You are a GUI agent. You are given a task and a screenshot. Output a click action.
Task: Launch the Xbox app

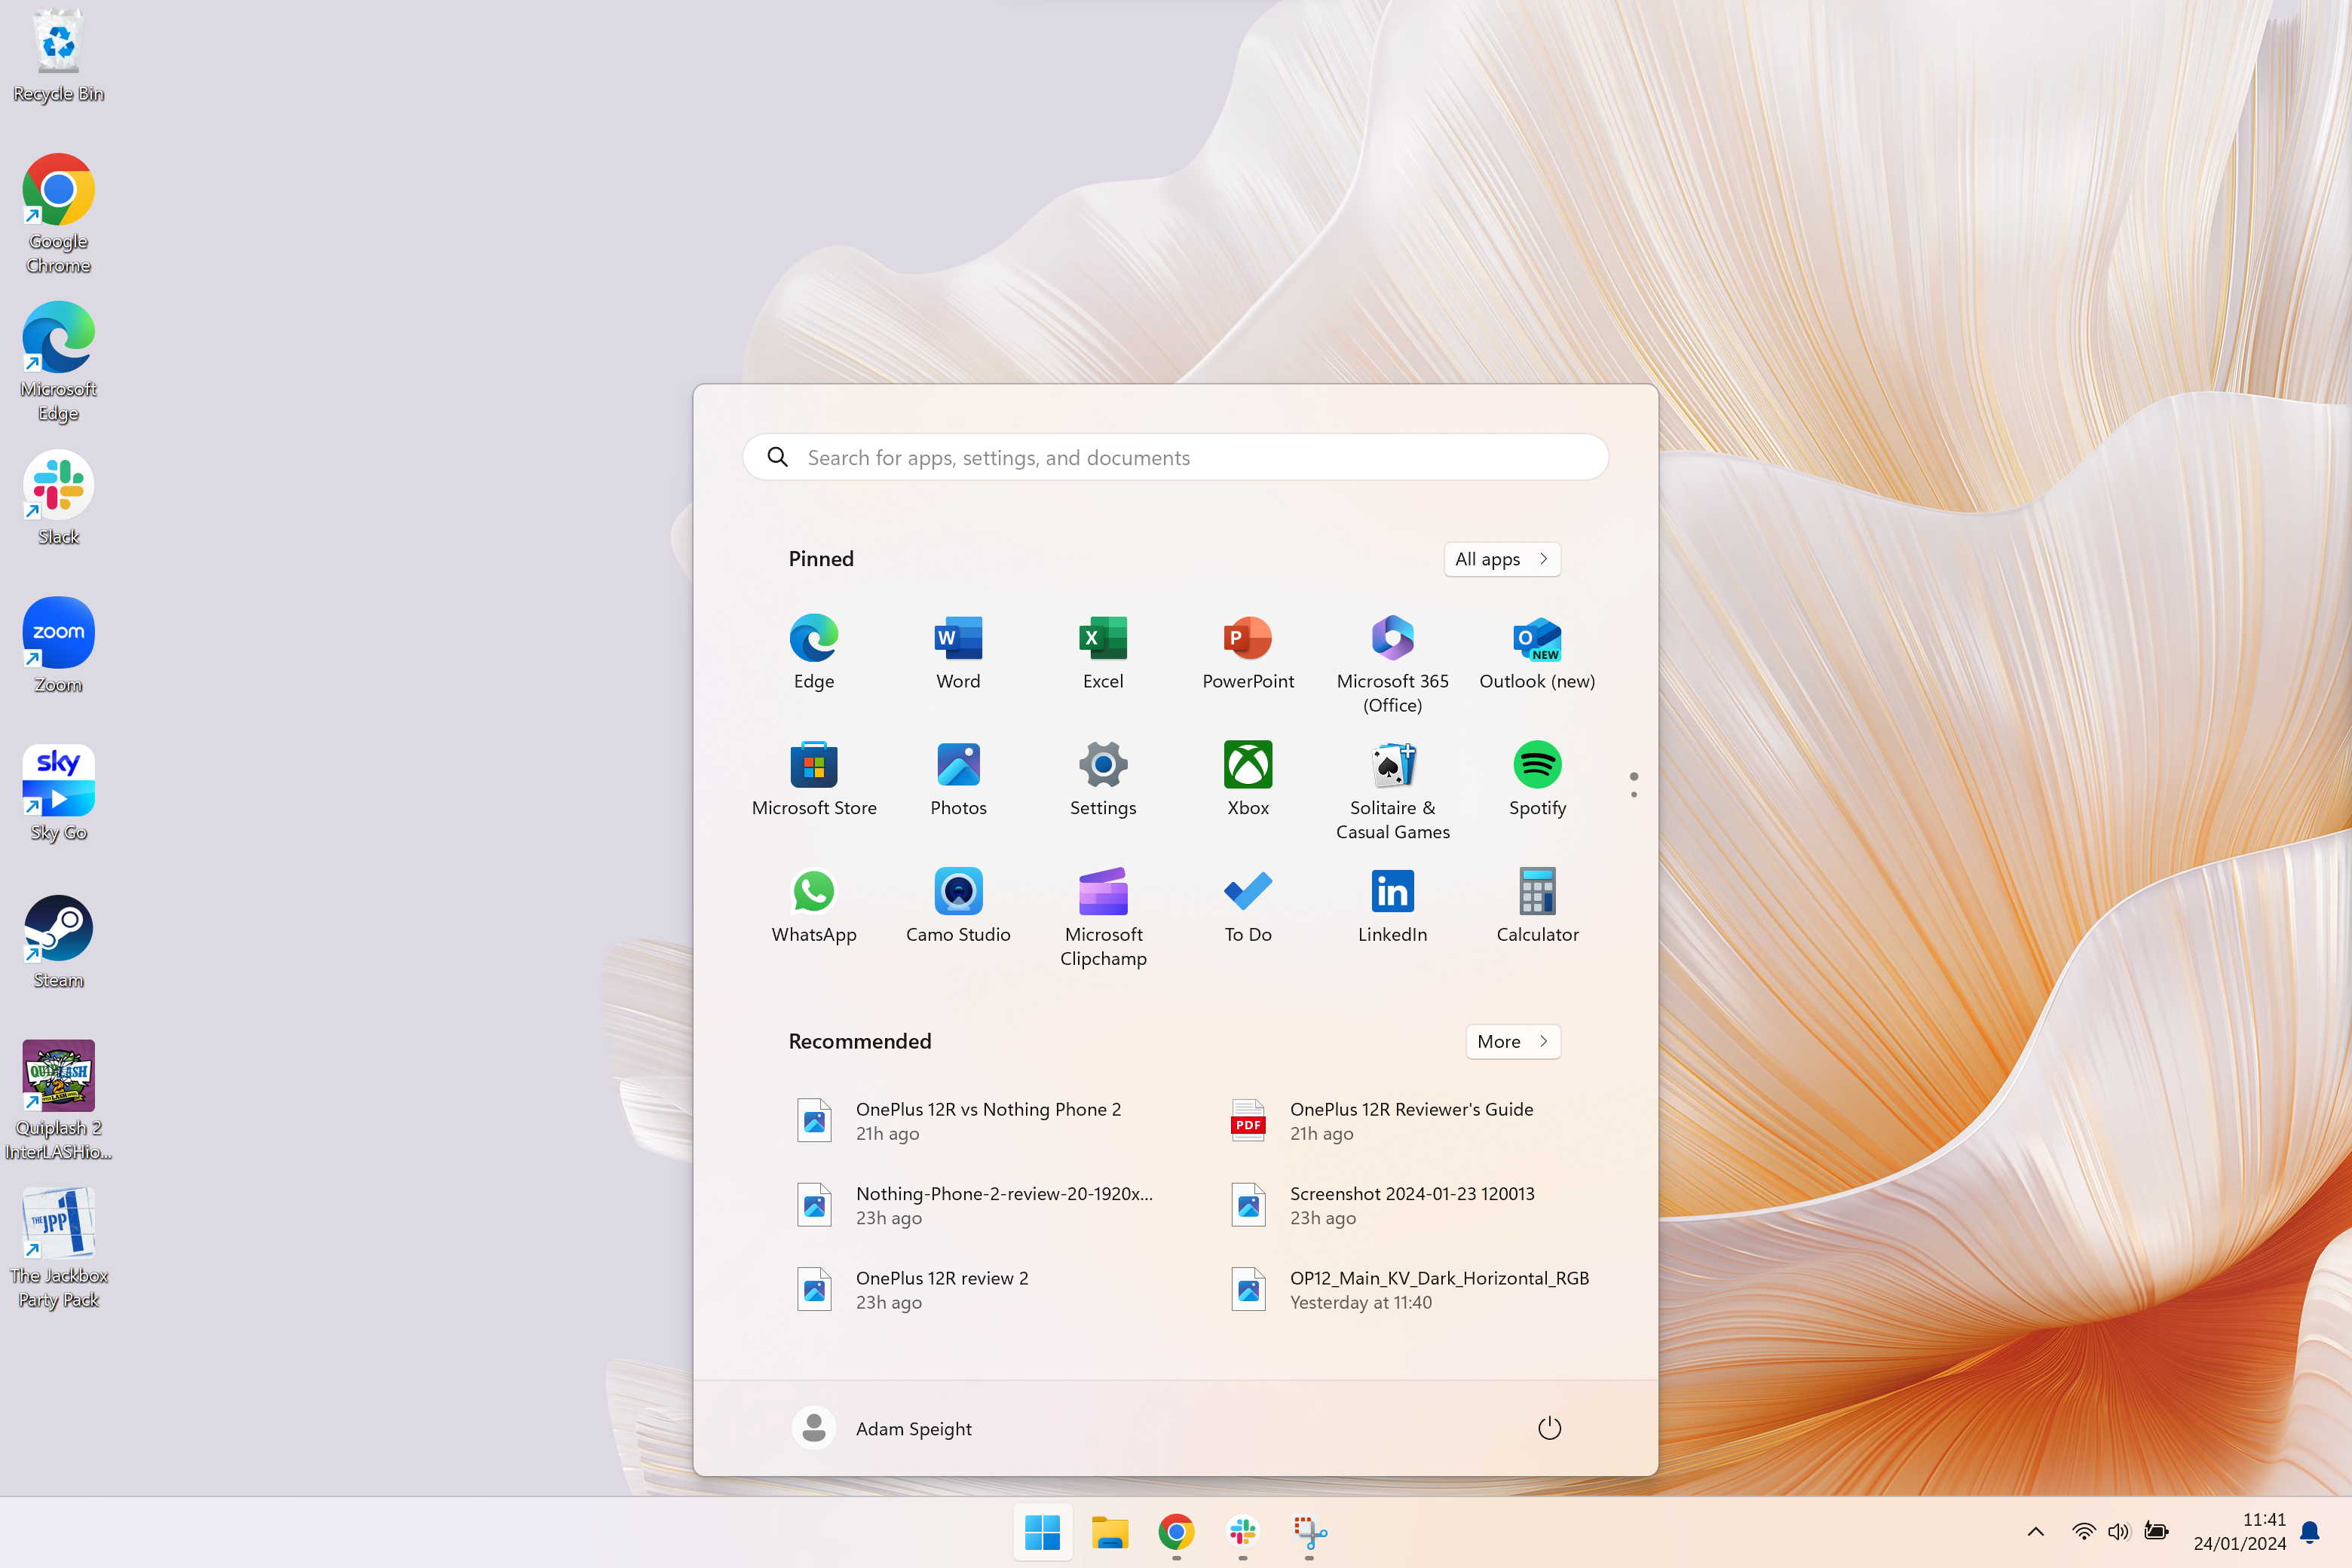[1248, 779]
